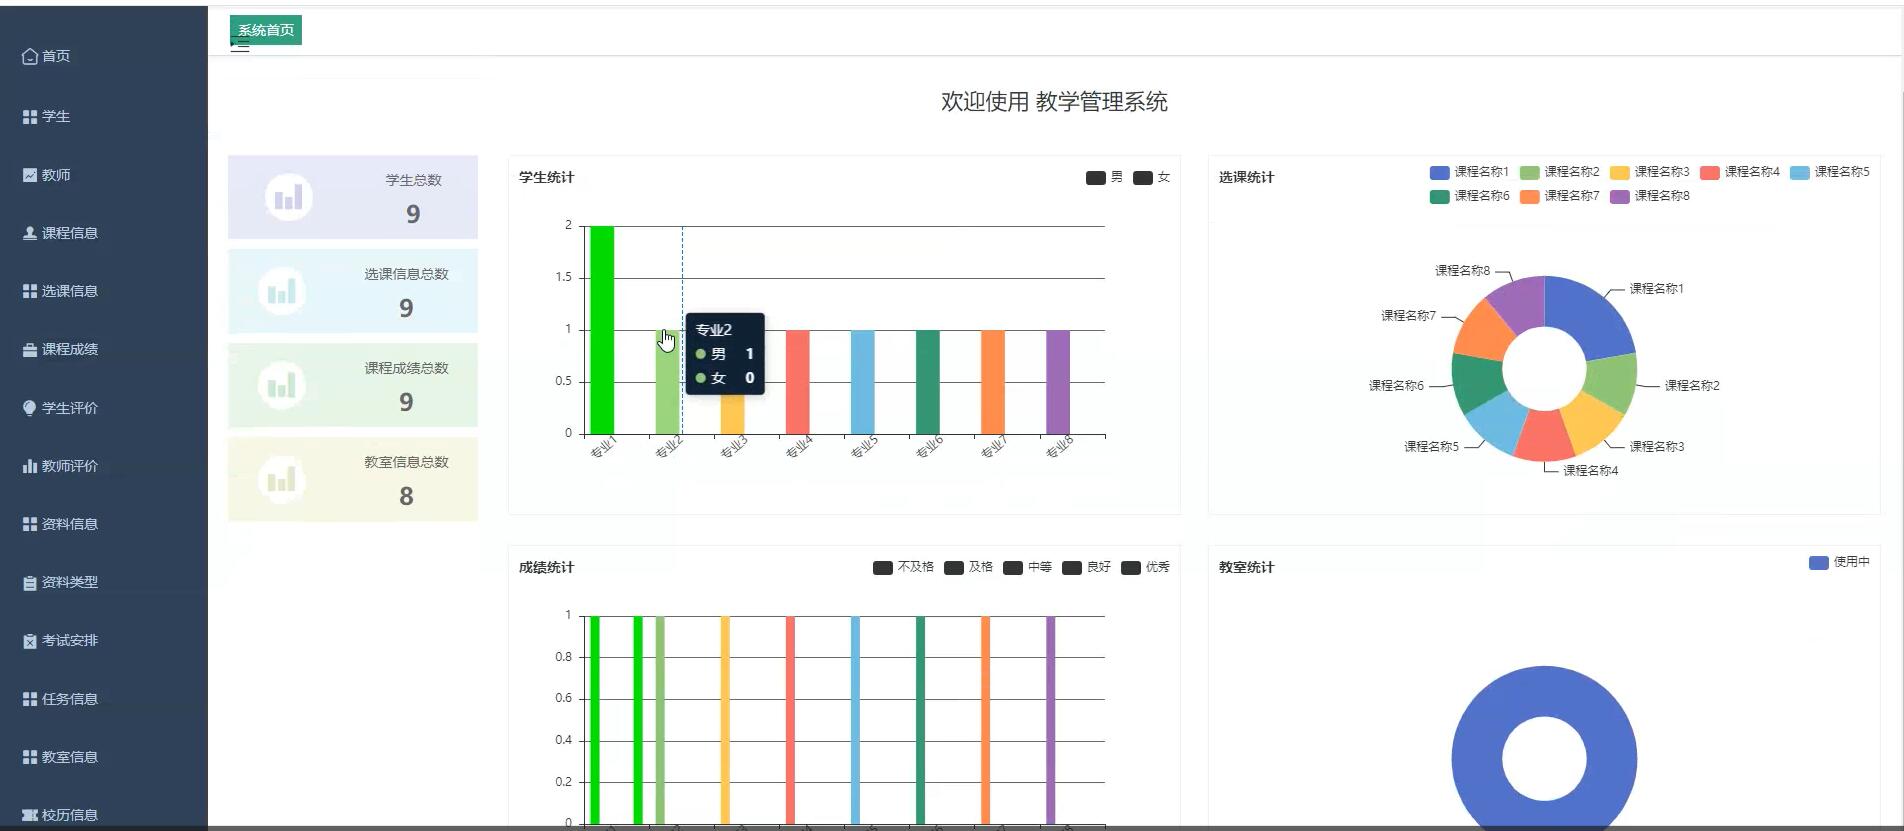Click the 专业1 bar in 学生统计
Image resolution: width=1904 pixels, height=831 pixels.
pos(602,330)
